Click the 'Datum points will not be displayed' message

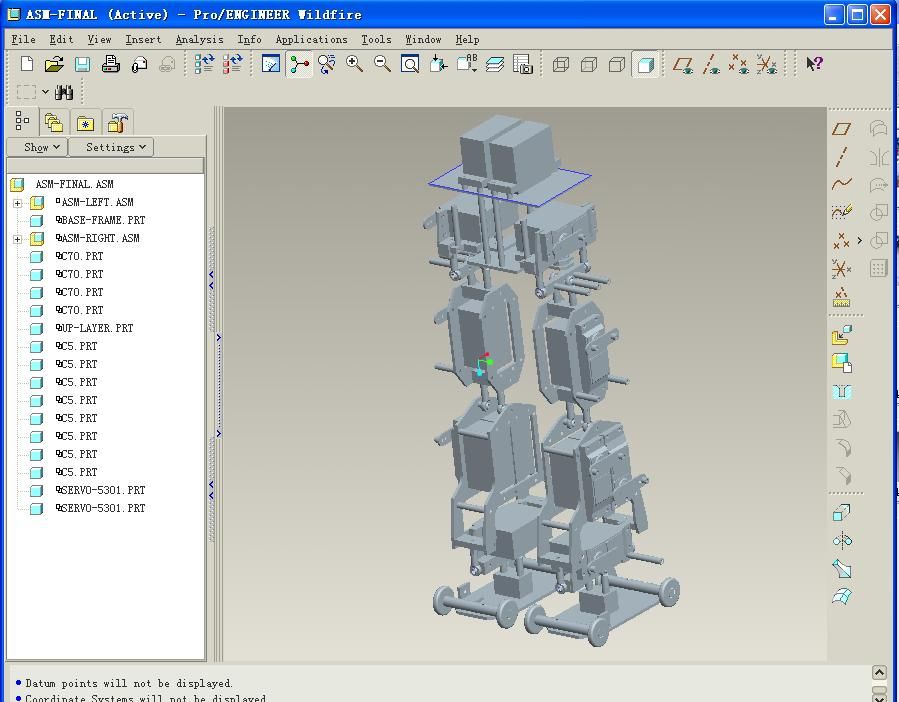pos(128,684)
